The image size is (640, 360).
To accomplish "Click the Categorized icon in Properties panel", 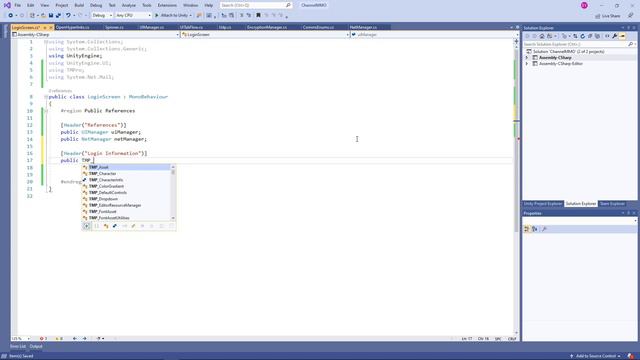I will pyautogui.click(x=527, y=229).
